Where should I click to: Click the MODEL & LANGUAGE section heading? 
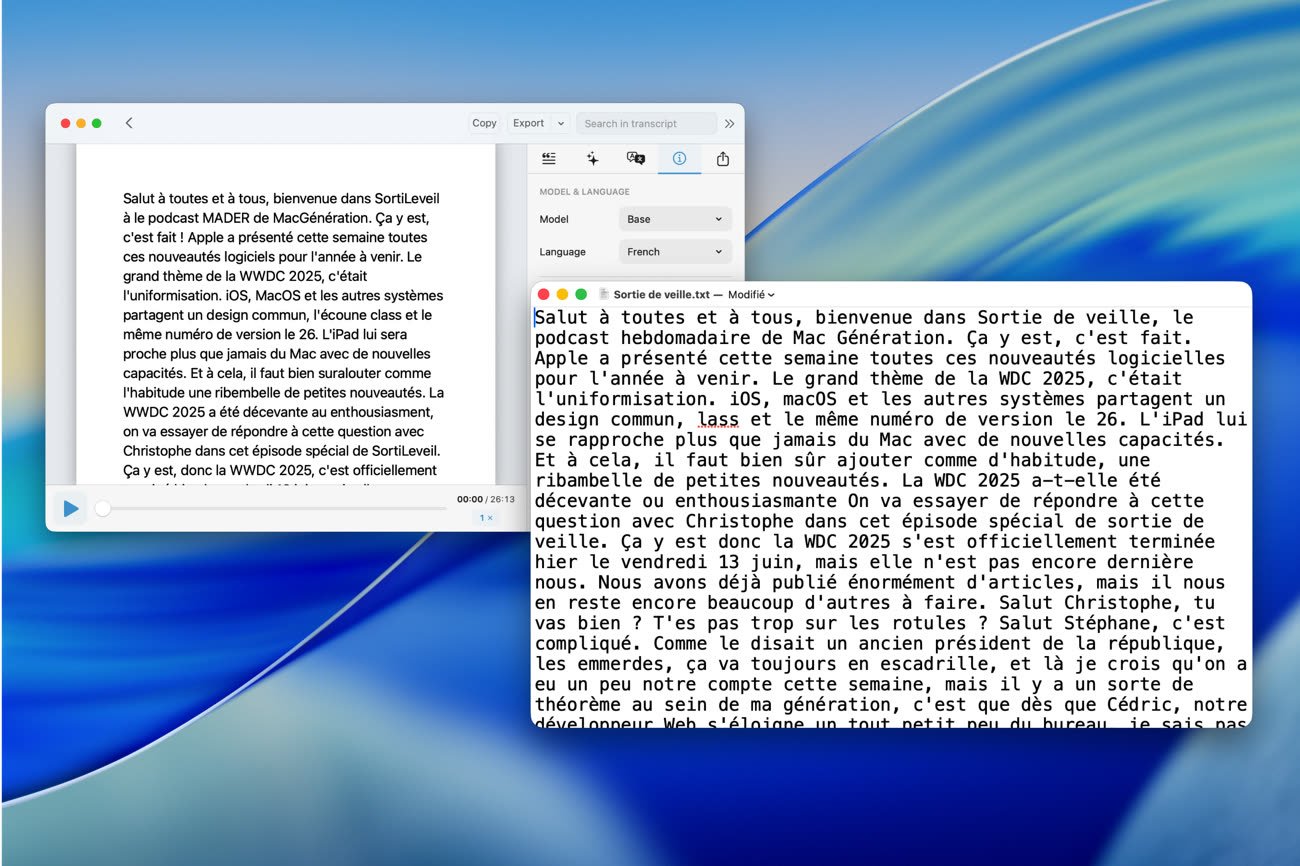[584, 191]
